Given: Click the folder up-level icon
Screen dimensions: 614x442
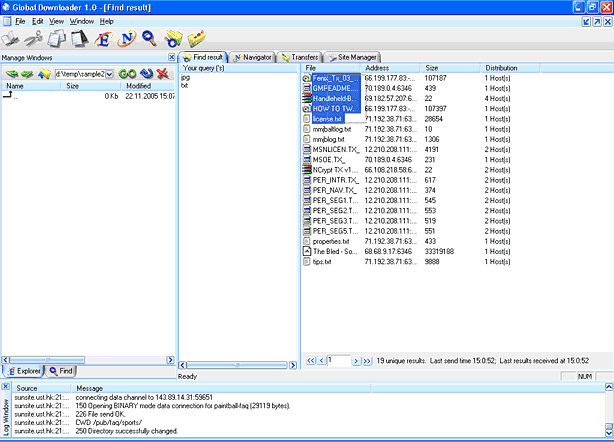Looking at the screenshot, I should click(44, 74).
